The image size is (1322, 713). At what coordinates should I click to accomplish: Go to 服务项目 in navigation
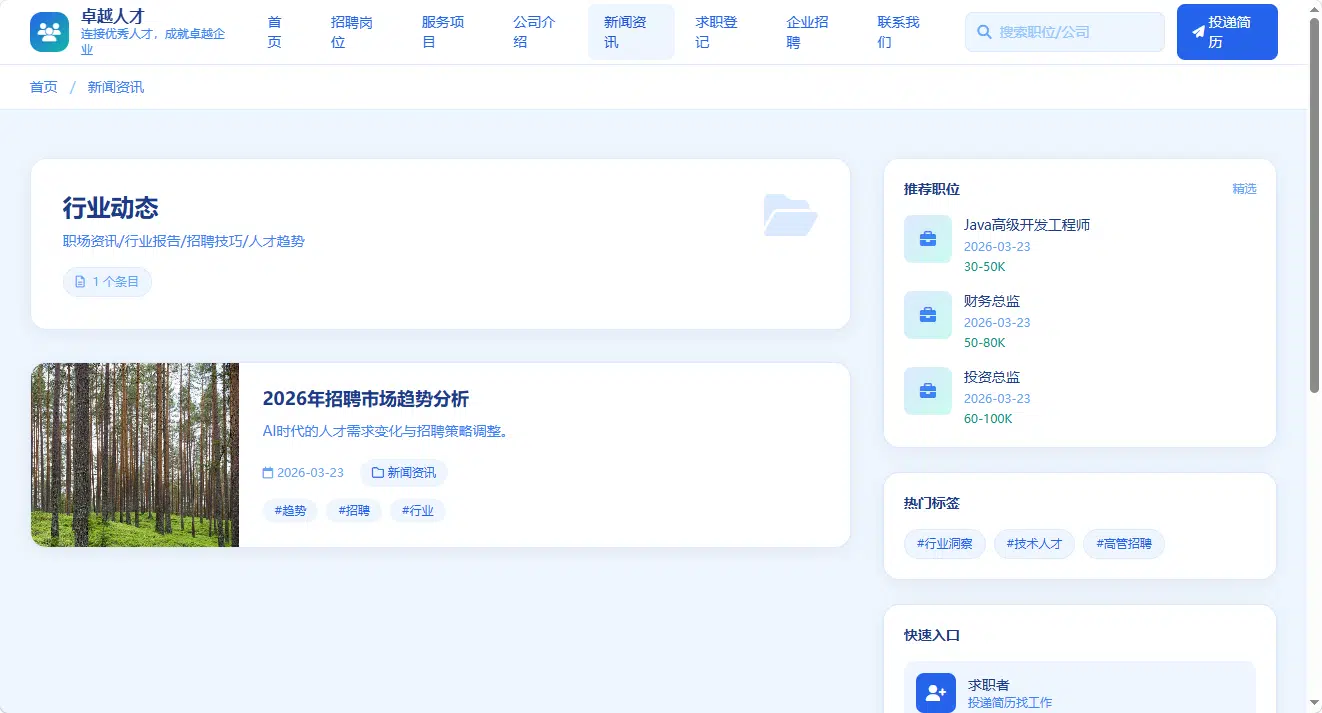coord(443,32)
